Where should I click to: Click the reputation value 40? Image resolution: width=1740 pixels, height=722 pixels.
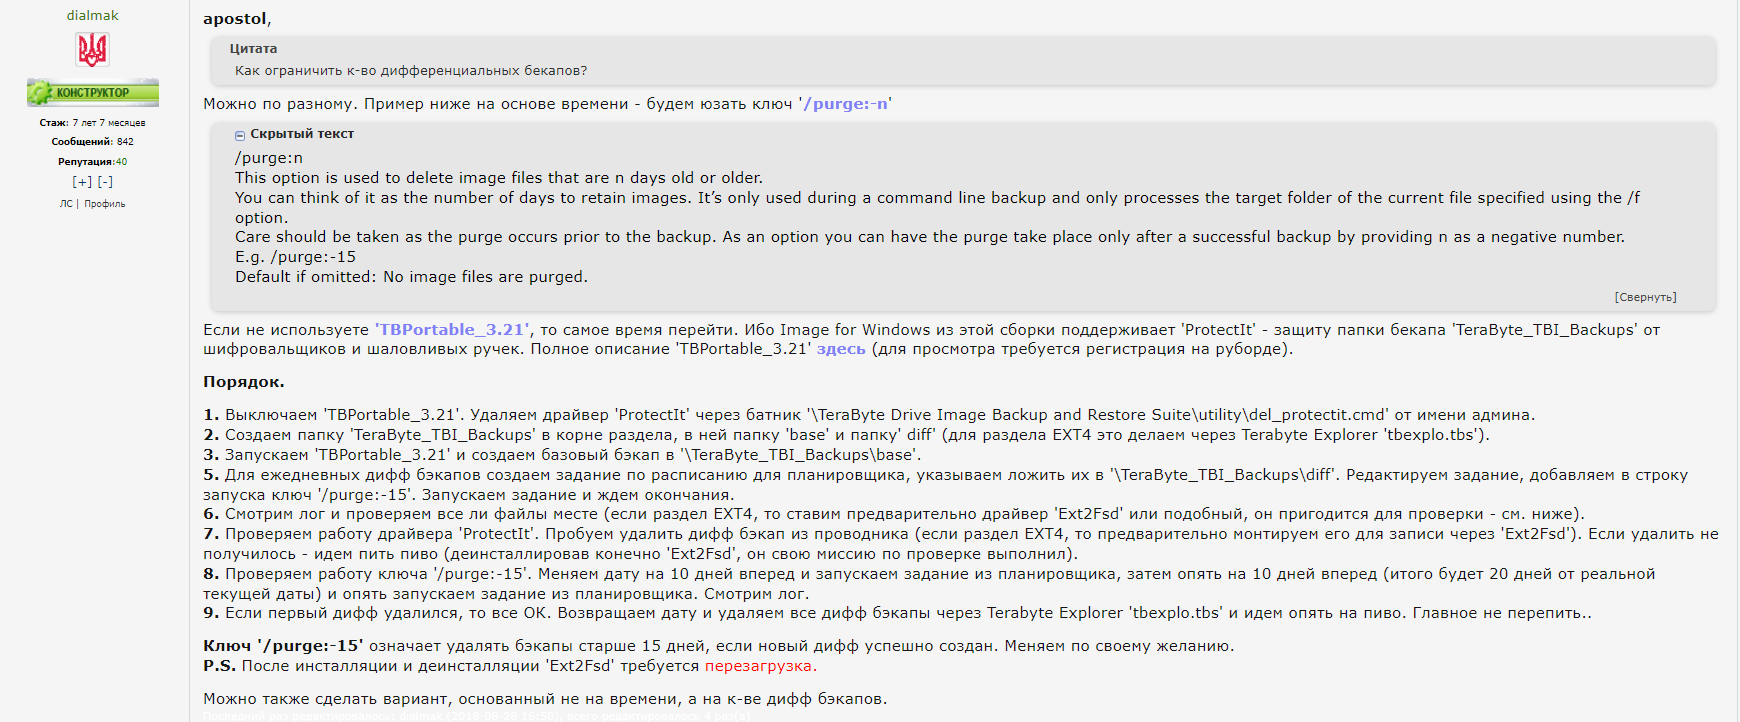tap(121, 162)
